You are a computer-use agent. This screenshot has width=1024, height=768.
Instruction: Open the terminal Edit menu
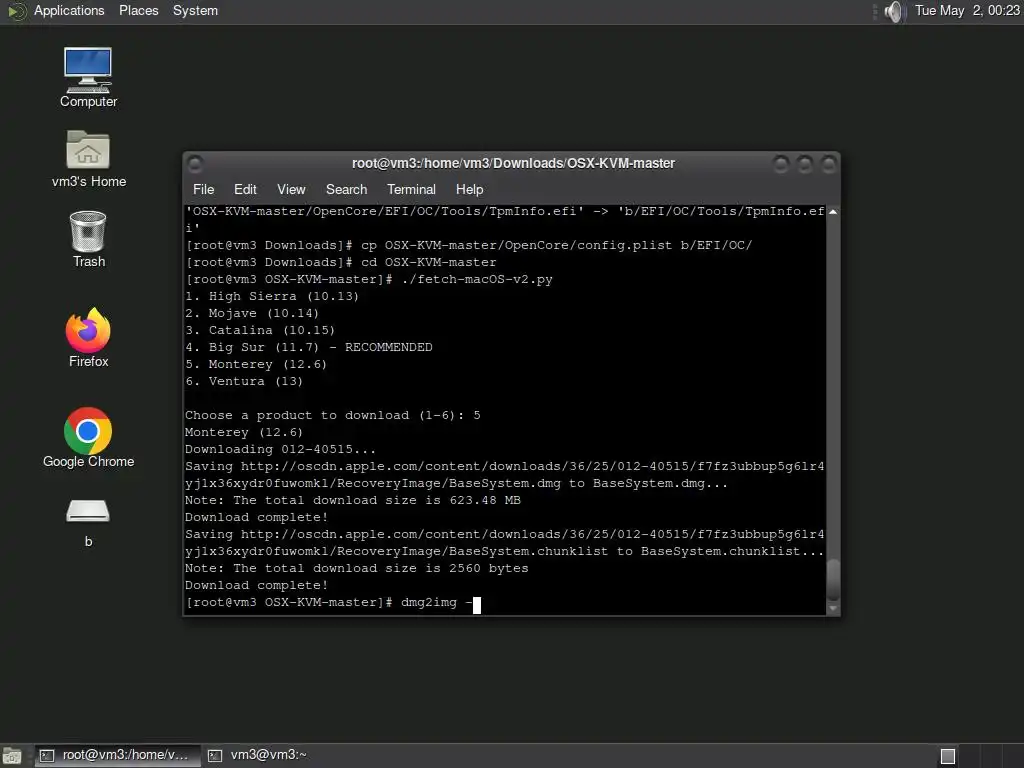tap(245, 189)
